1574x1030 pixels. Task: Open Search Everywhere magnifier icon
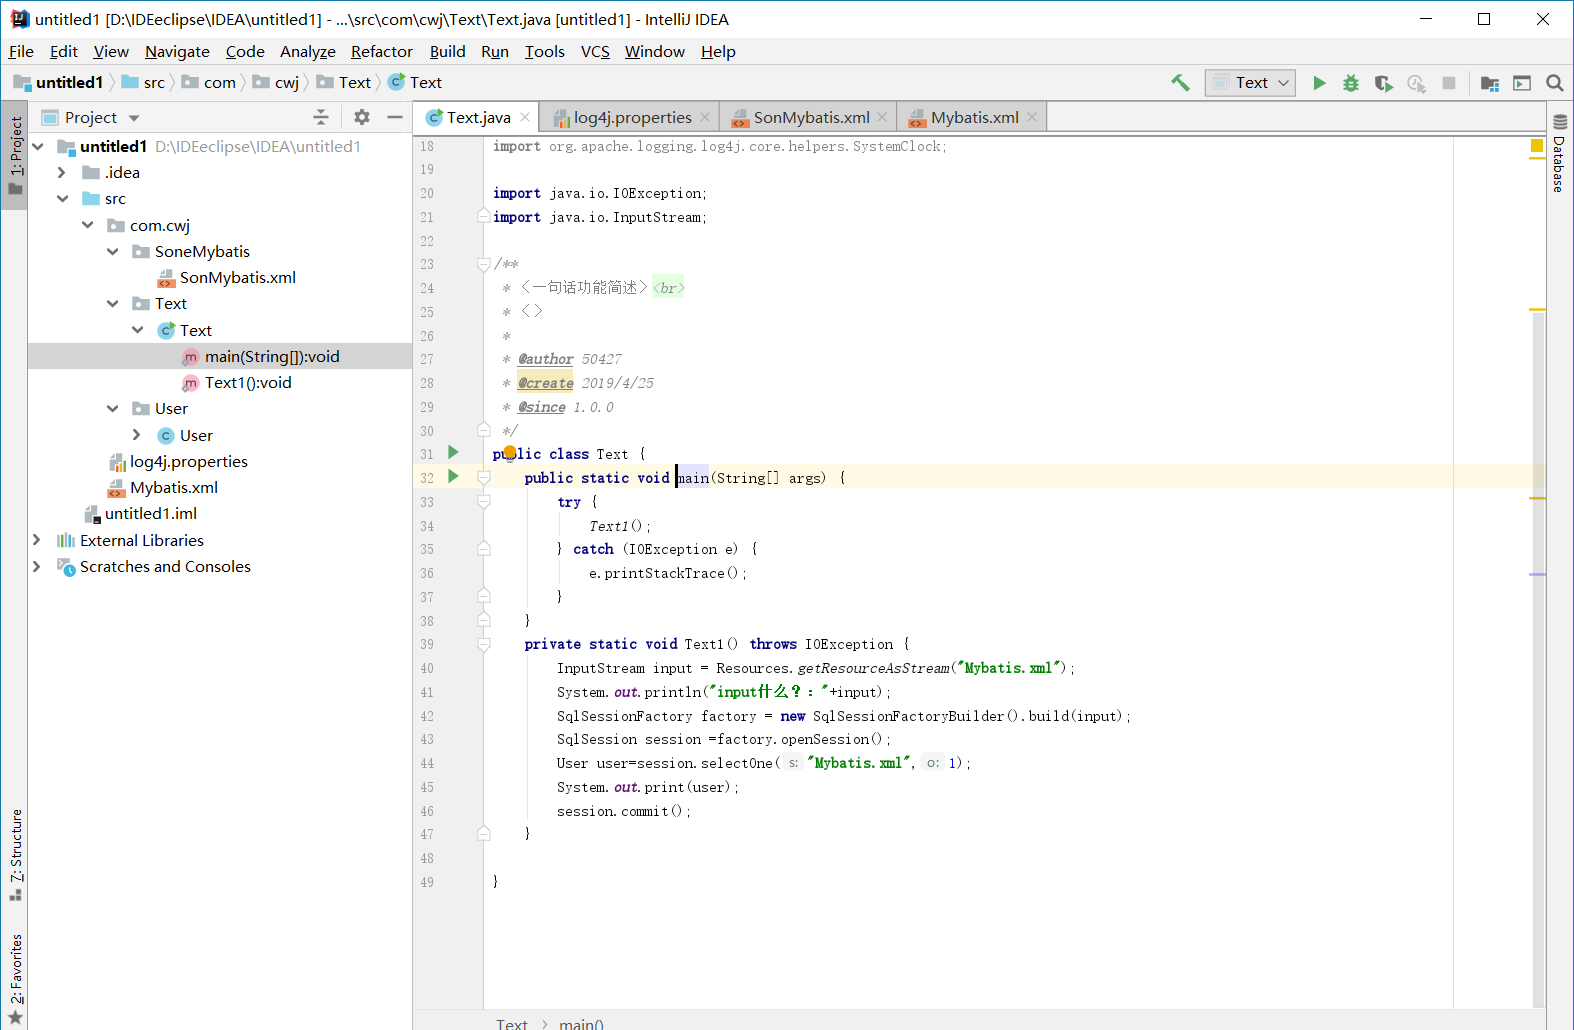pyautogui.click(x=1554, y=83)
